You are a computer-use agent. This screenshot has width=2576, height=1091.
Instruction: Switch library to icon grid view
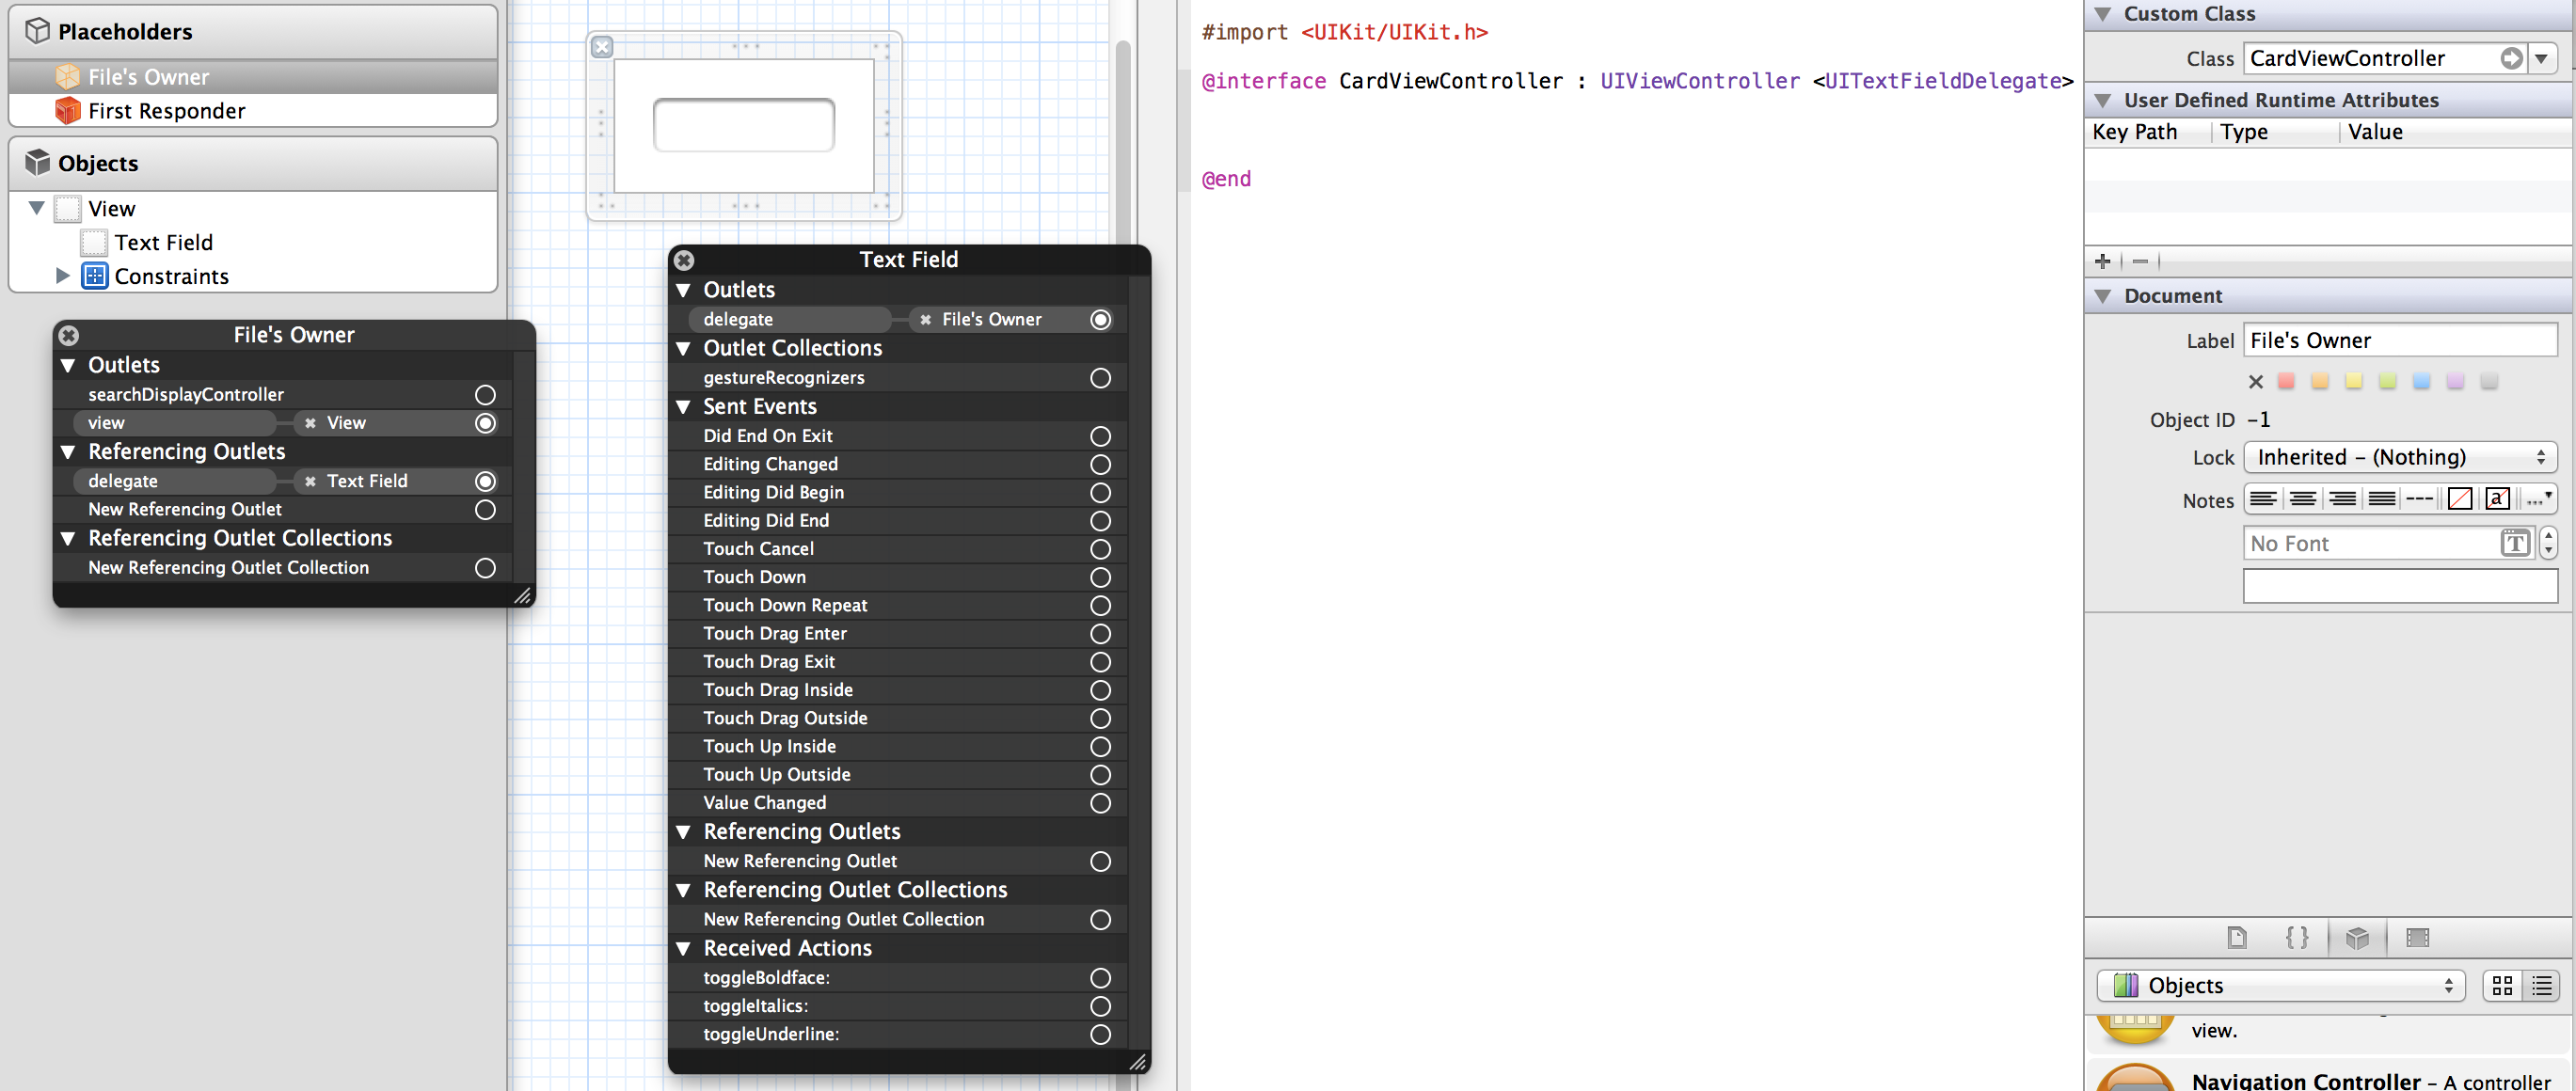2502,985
